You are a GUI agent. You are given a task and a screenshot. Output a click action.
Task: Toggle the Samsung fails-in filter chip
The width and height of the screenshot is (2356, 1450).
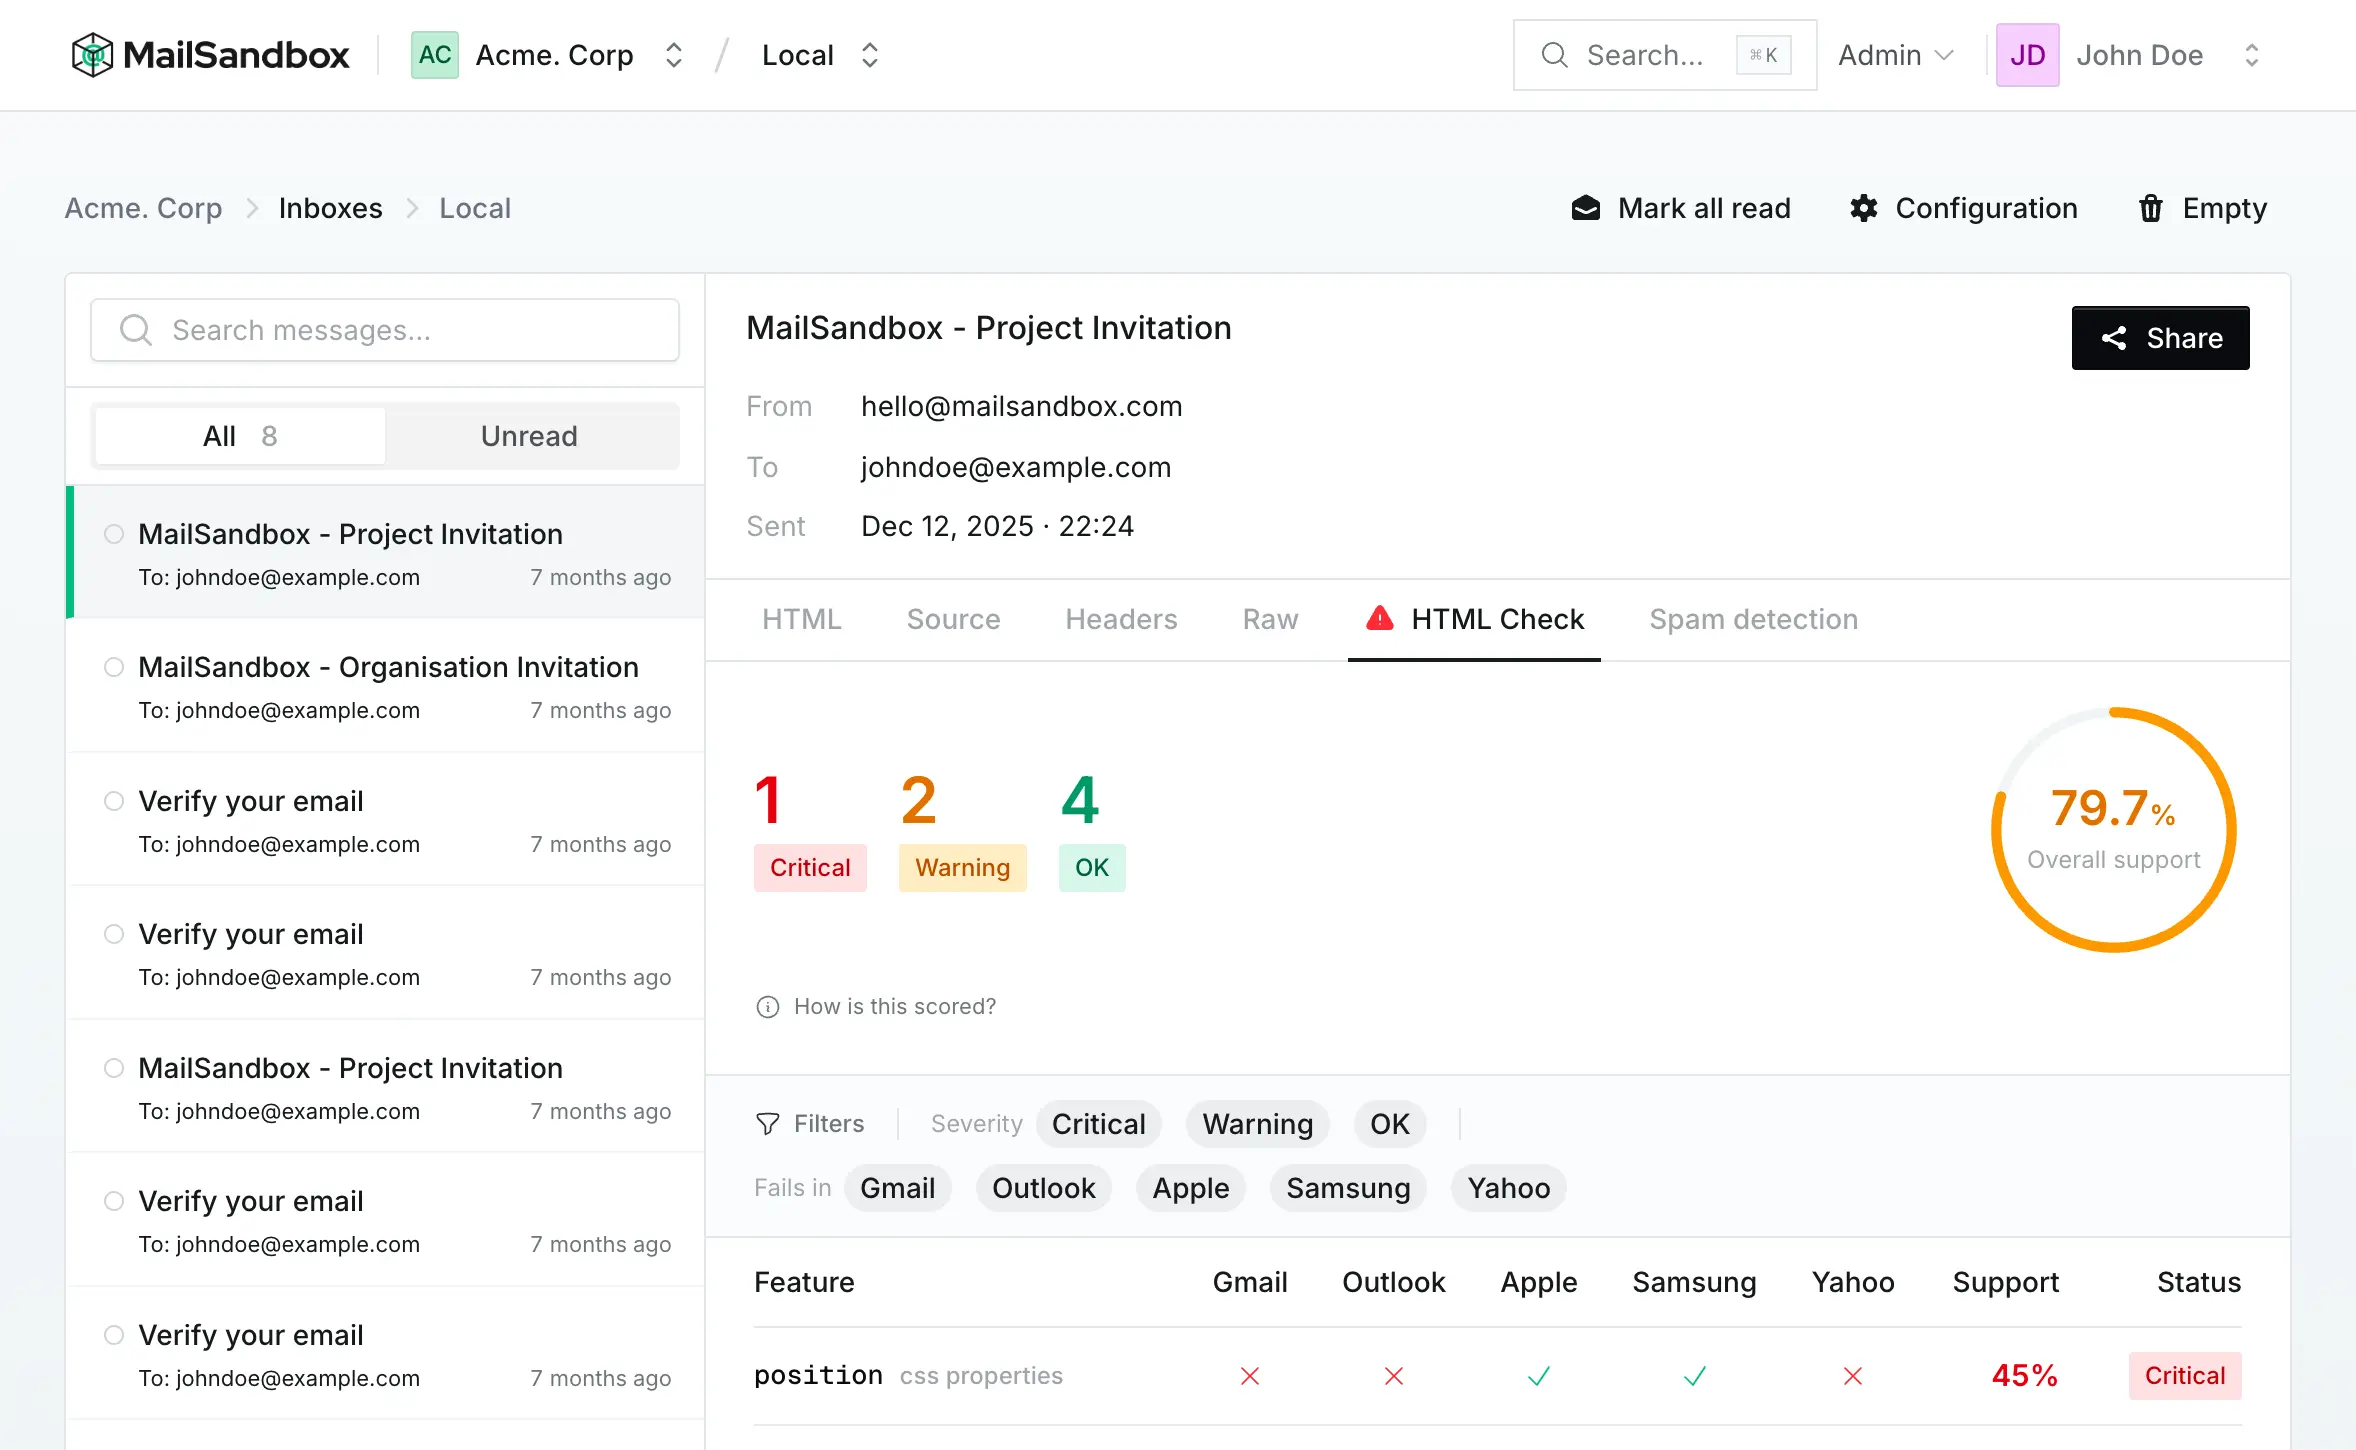click(x=1347, y=1188)
